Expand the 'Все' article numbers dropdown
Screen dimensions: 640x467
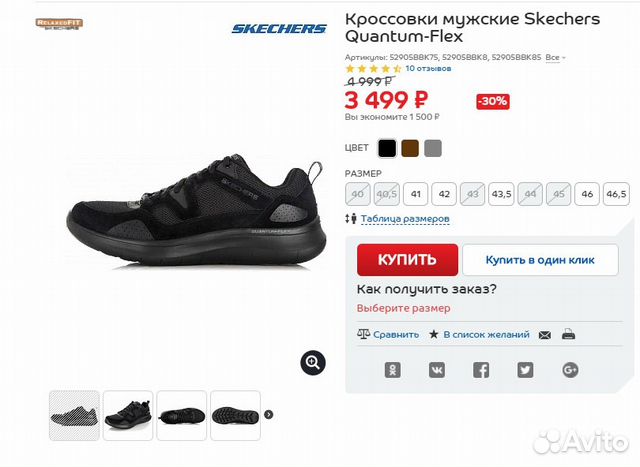556,58
